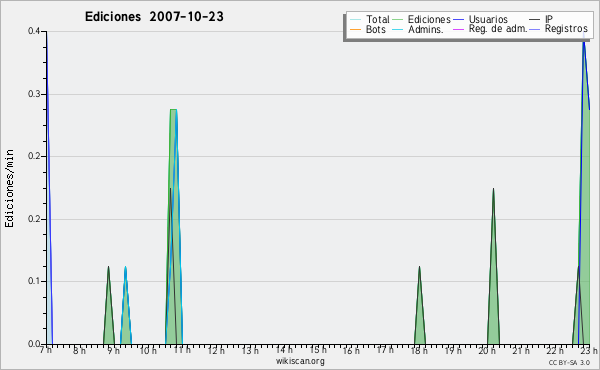The height and width of the screenshot is (370, 600).
Task: Click the orange line swatch beside Bots
Action: coord(355,29)
